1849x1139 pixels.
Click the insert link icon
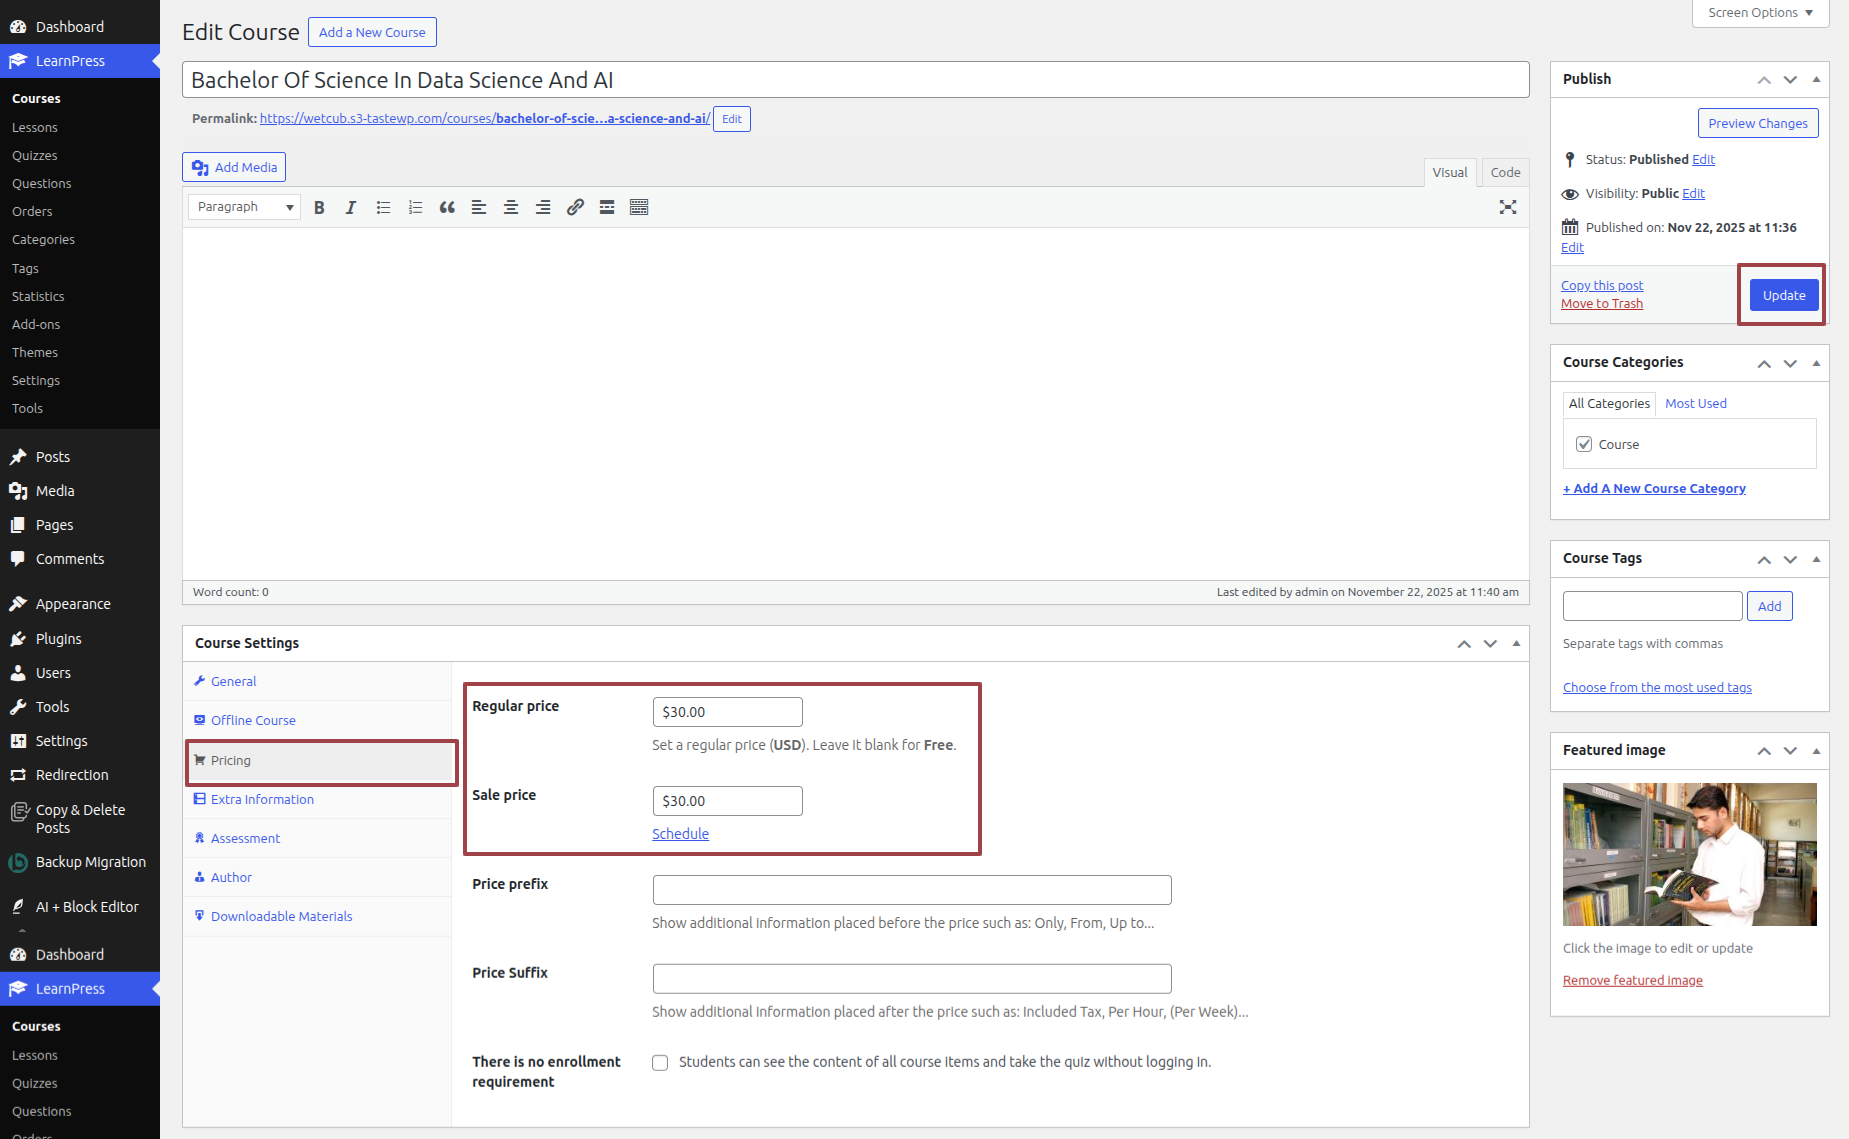[x=575, y=207]
